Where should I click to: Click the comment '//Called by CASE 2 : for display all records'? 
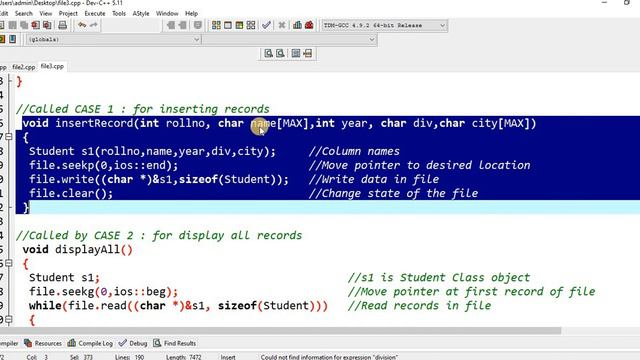click(159, 236)
